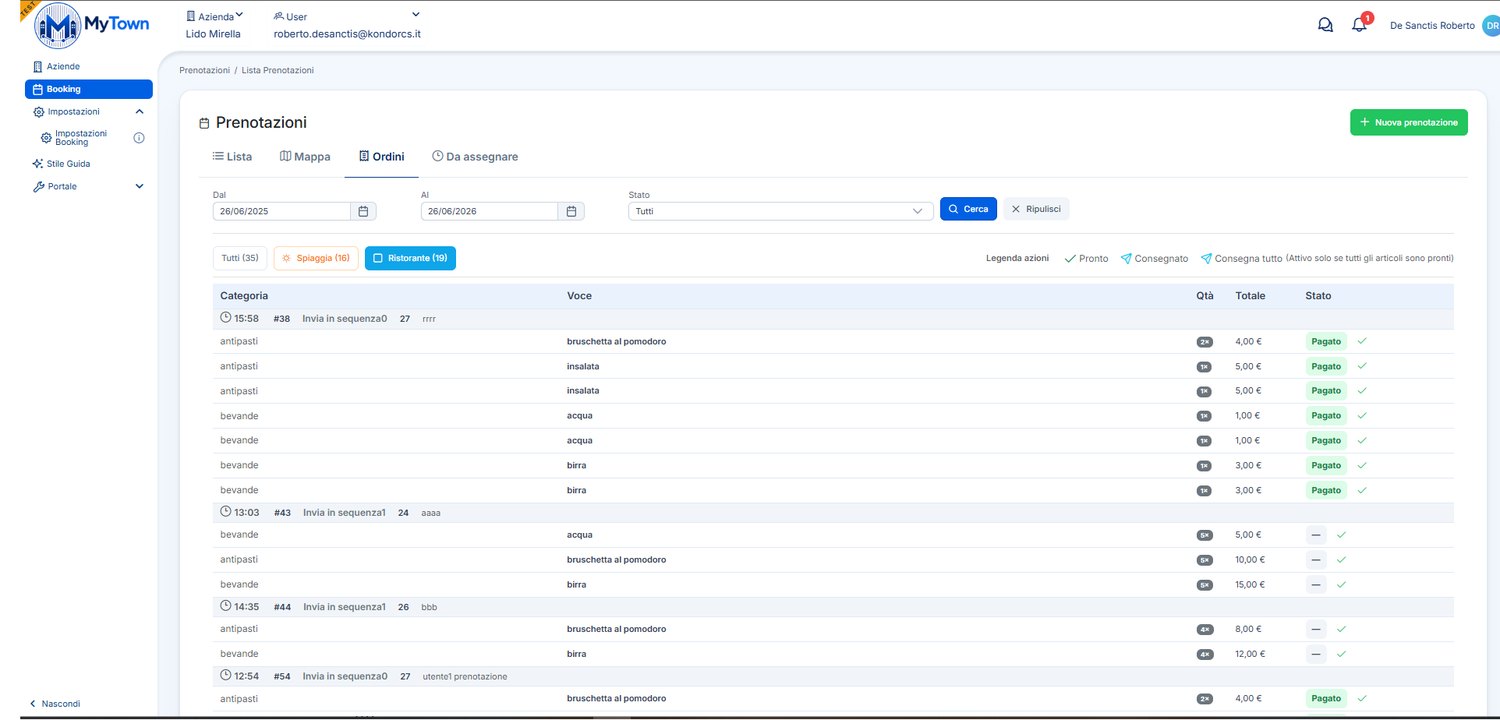
Task: Expand the Portale sidebar menu
Action: 139,186
